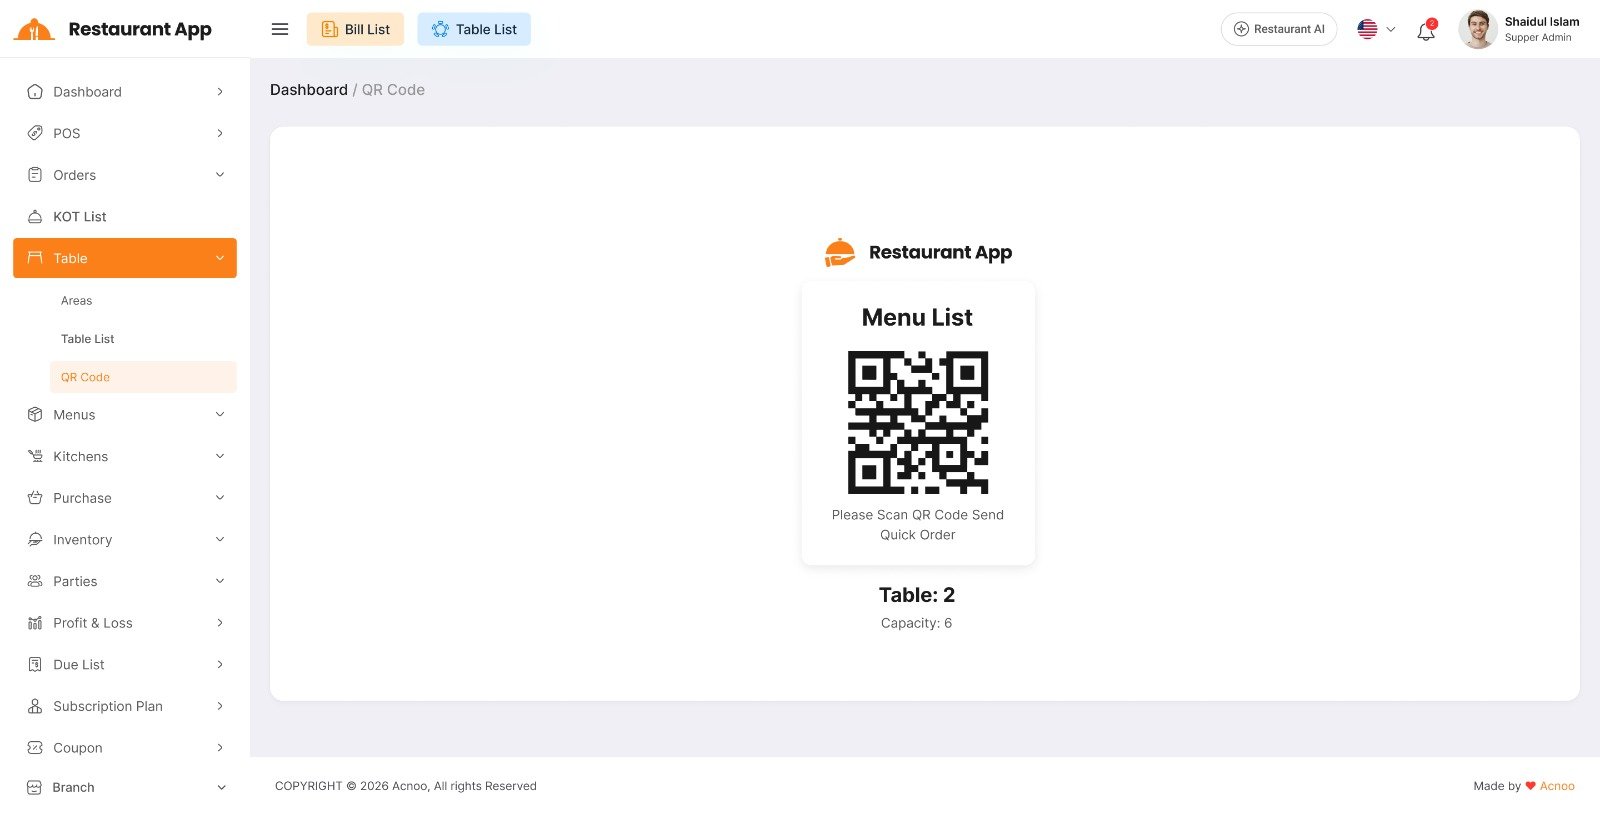Click the Purchase basket icon

point(35,498)
